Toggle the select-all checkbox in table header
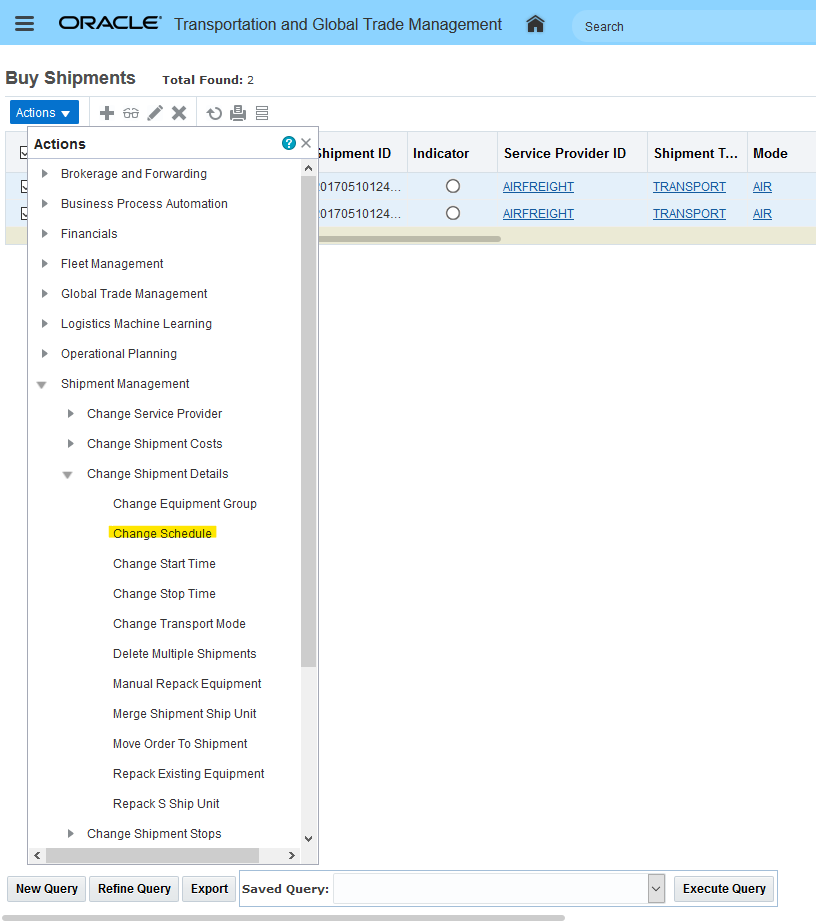 [x=24, y=152]
